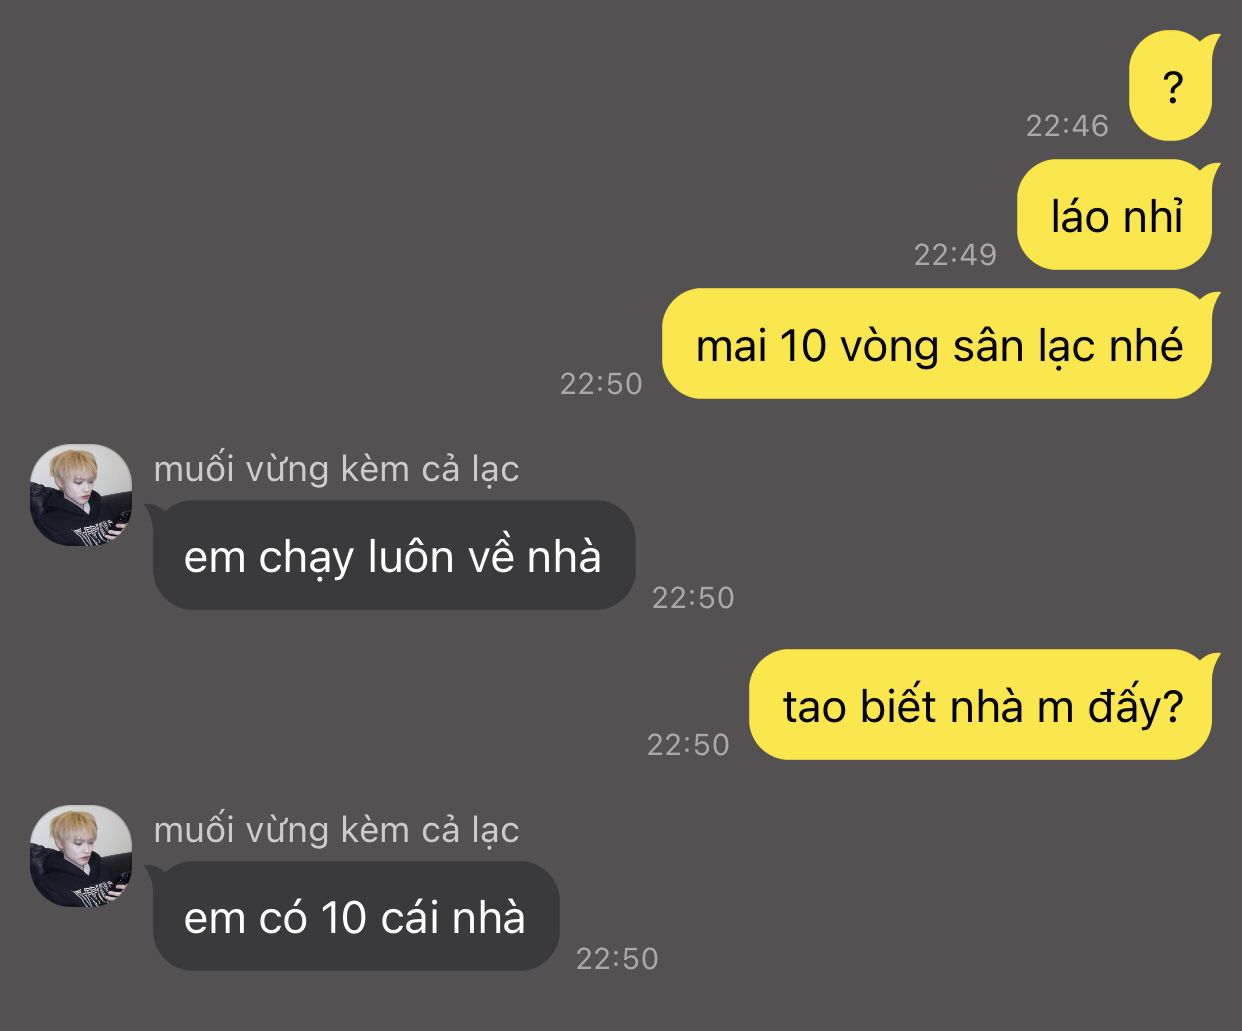Click the 22:46 timestamp
This screenshot has height=1031, width=1242.
(x=1067, y=125)
